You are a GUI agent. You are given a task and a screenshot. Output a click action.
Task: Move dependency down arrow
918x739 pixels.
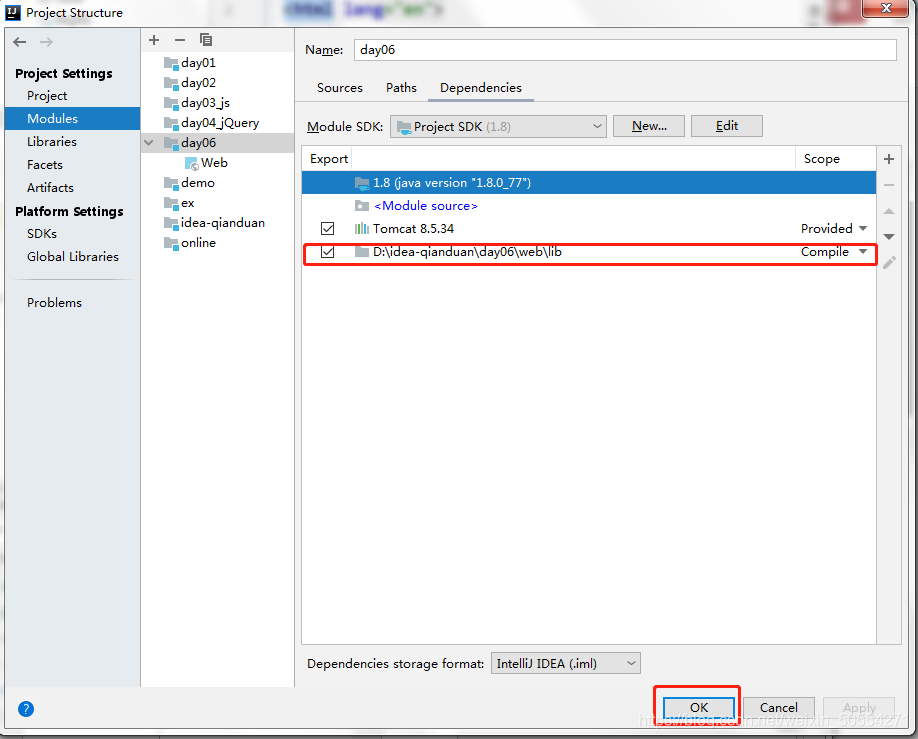[889, 237]
